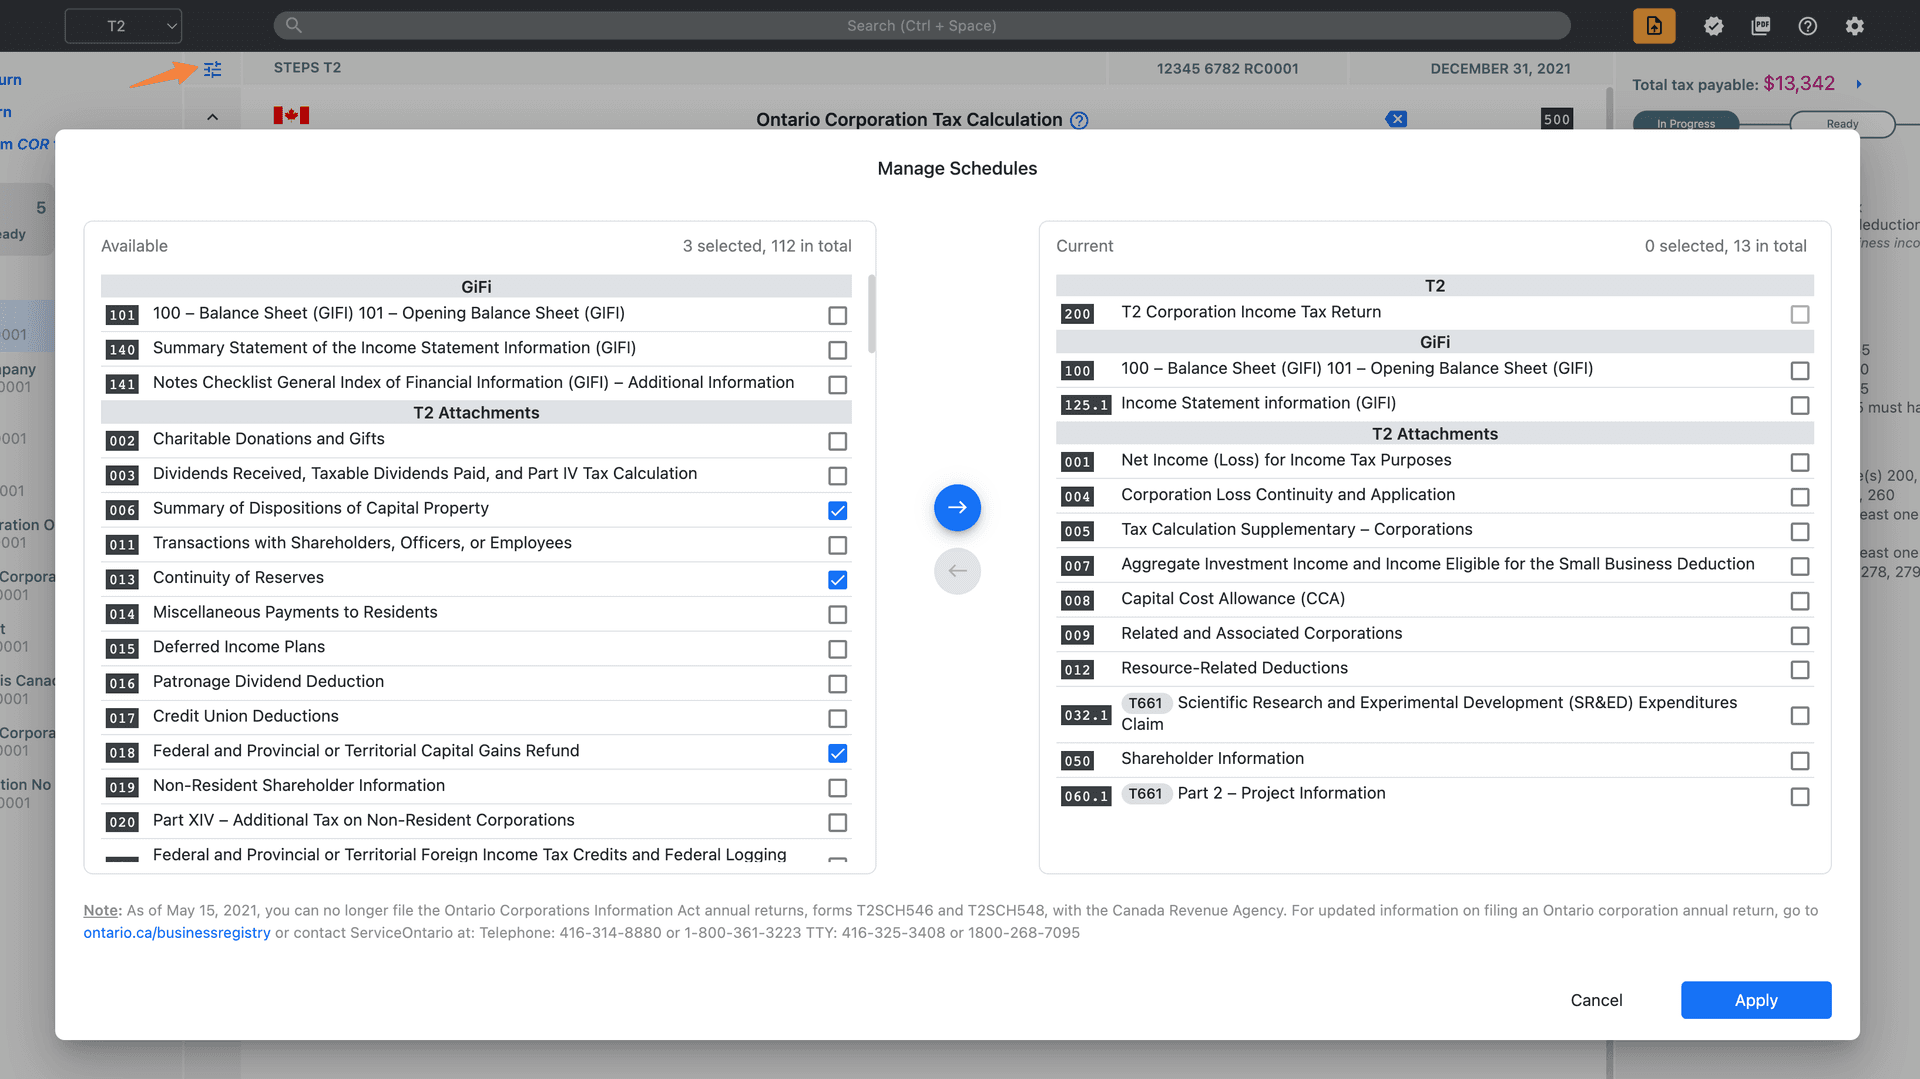This screenshot has height=1079, width=1920.
Task: Open the verification badge icon in top bar
Action: point(1713,26)
